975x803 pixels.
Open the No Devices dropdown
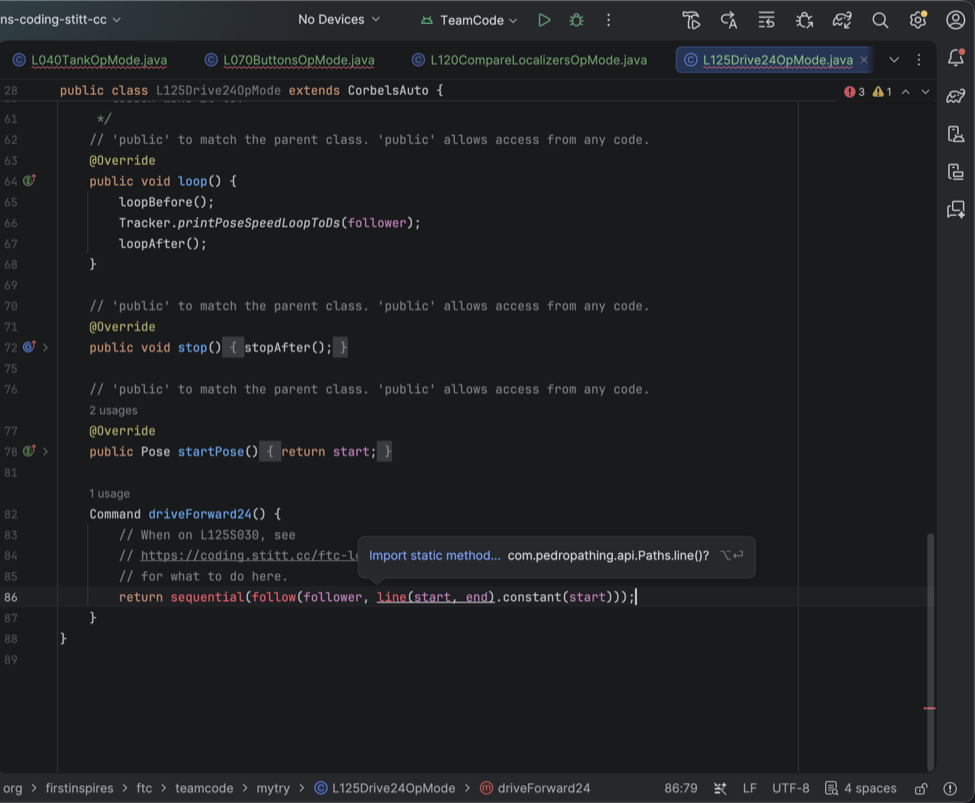tap(339, 19)
